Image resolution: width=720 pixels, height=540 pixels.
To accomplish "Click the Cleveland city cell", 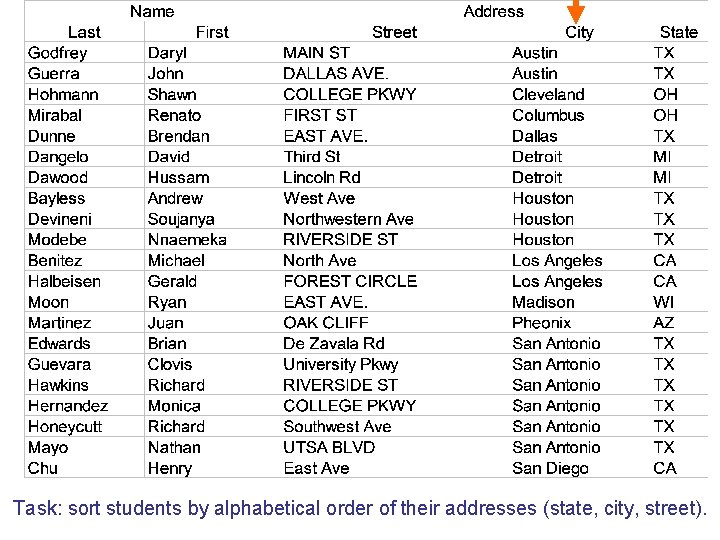I will coord(548,95).
